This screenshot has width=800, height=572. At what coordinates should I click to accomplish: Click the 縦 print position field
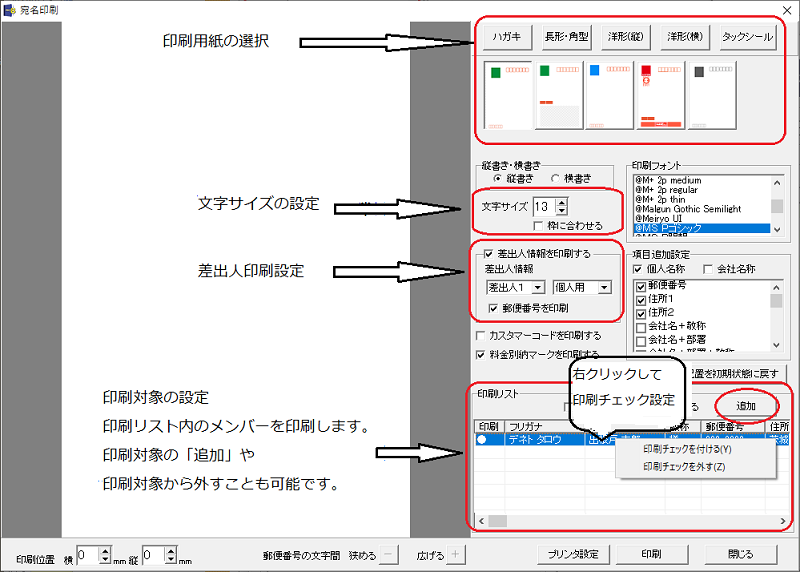tap(154, 555)
